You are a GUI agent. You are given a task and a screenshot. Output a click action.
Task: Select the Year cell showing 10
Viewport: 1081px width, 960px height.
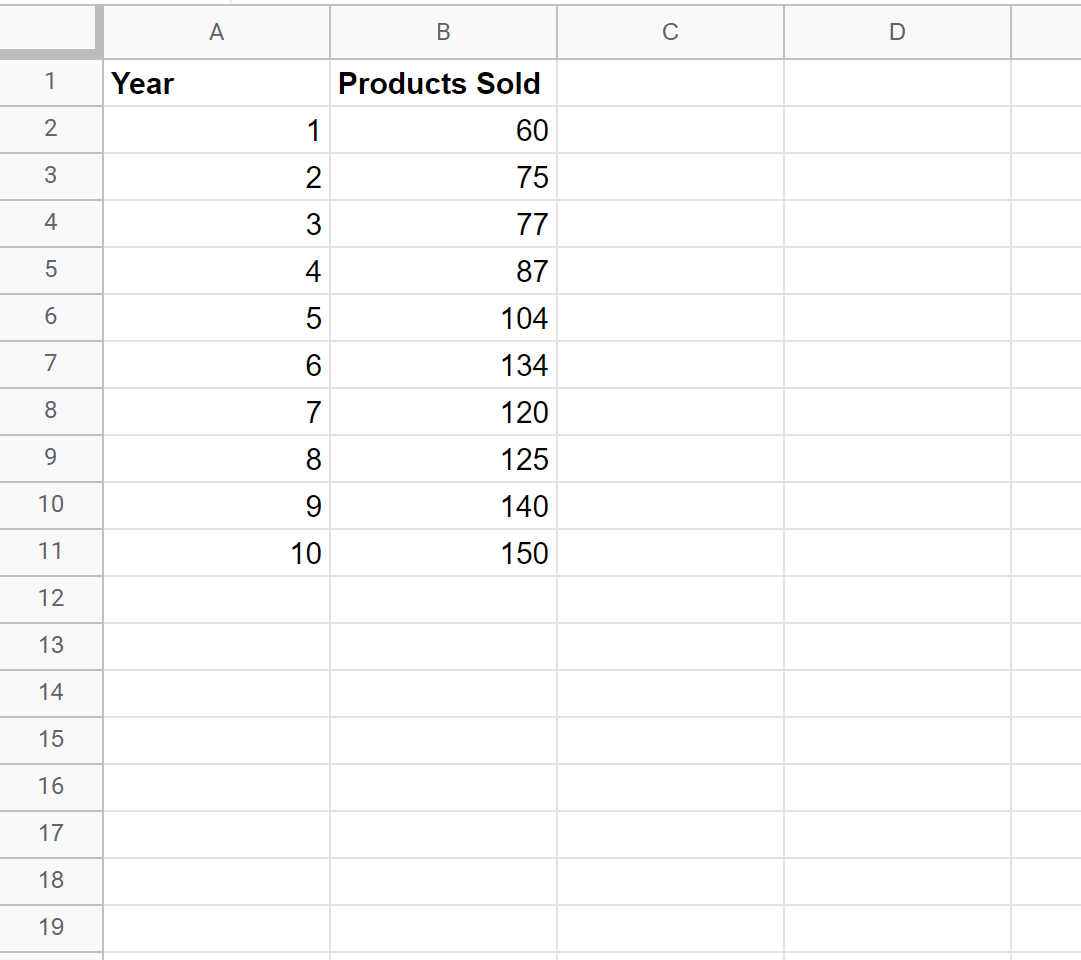(x=216, y=553)
